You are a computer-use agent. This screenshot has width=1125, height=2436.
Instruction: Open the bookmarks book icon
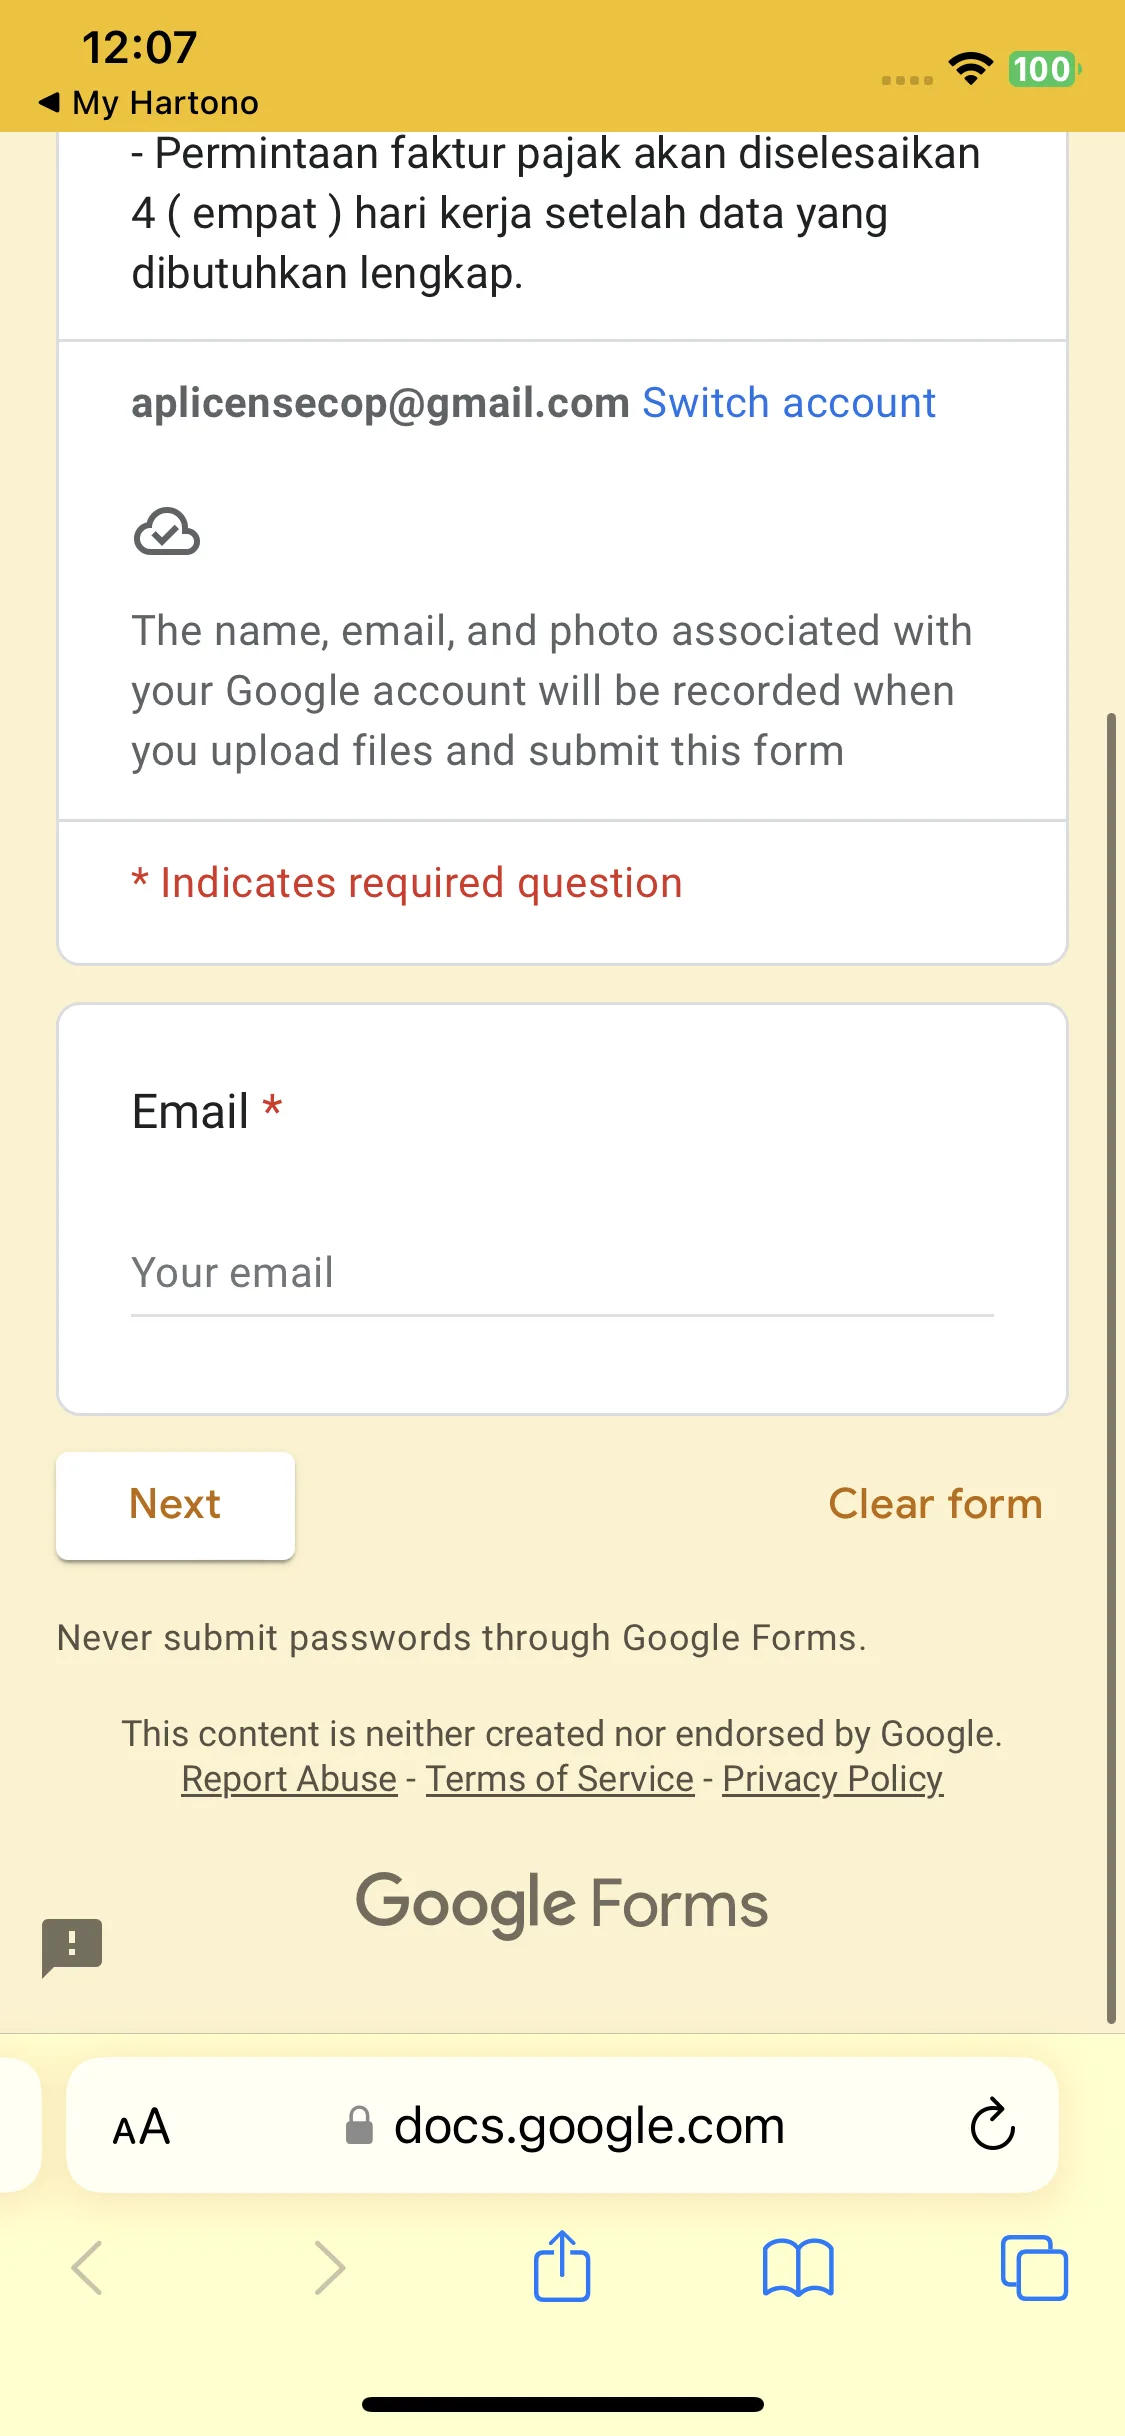click(x=797, y=2267)
